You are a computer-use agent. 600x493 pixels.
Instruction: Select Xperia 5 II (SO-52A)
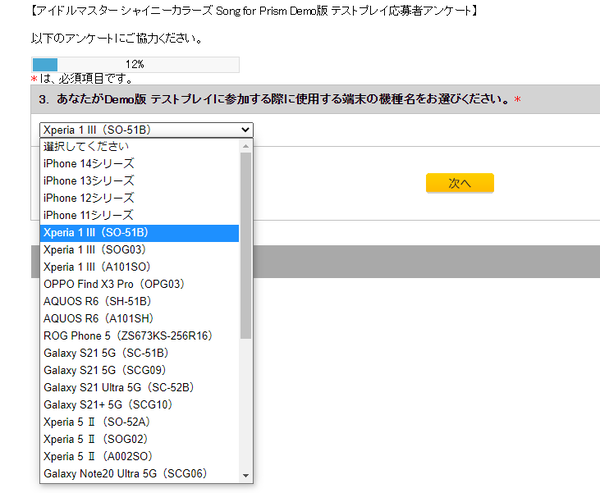(x=140, y=422)
